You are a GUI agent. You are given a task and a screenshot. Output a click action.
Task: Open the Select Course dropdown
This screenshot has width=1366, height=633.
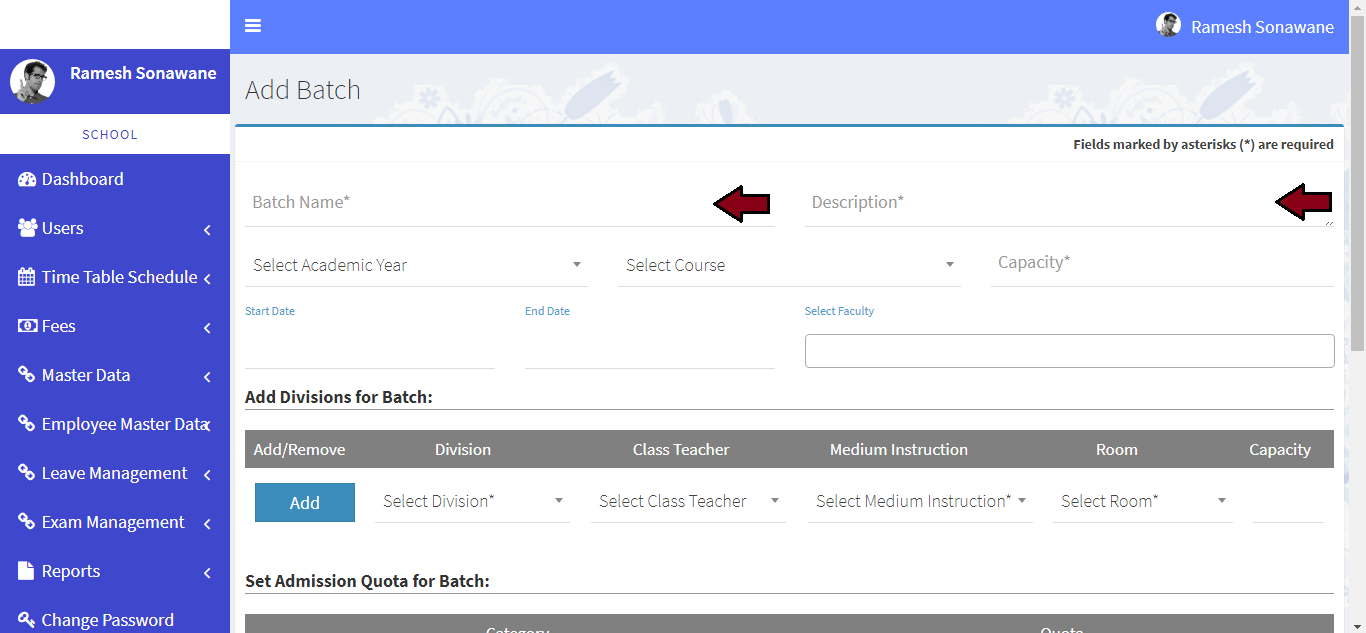[x=789, y=265]
